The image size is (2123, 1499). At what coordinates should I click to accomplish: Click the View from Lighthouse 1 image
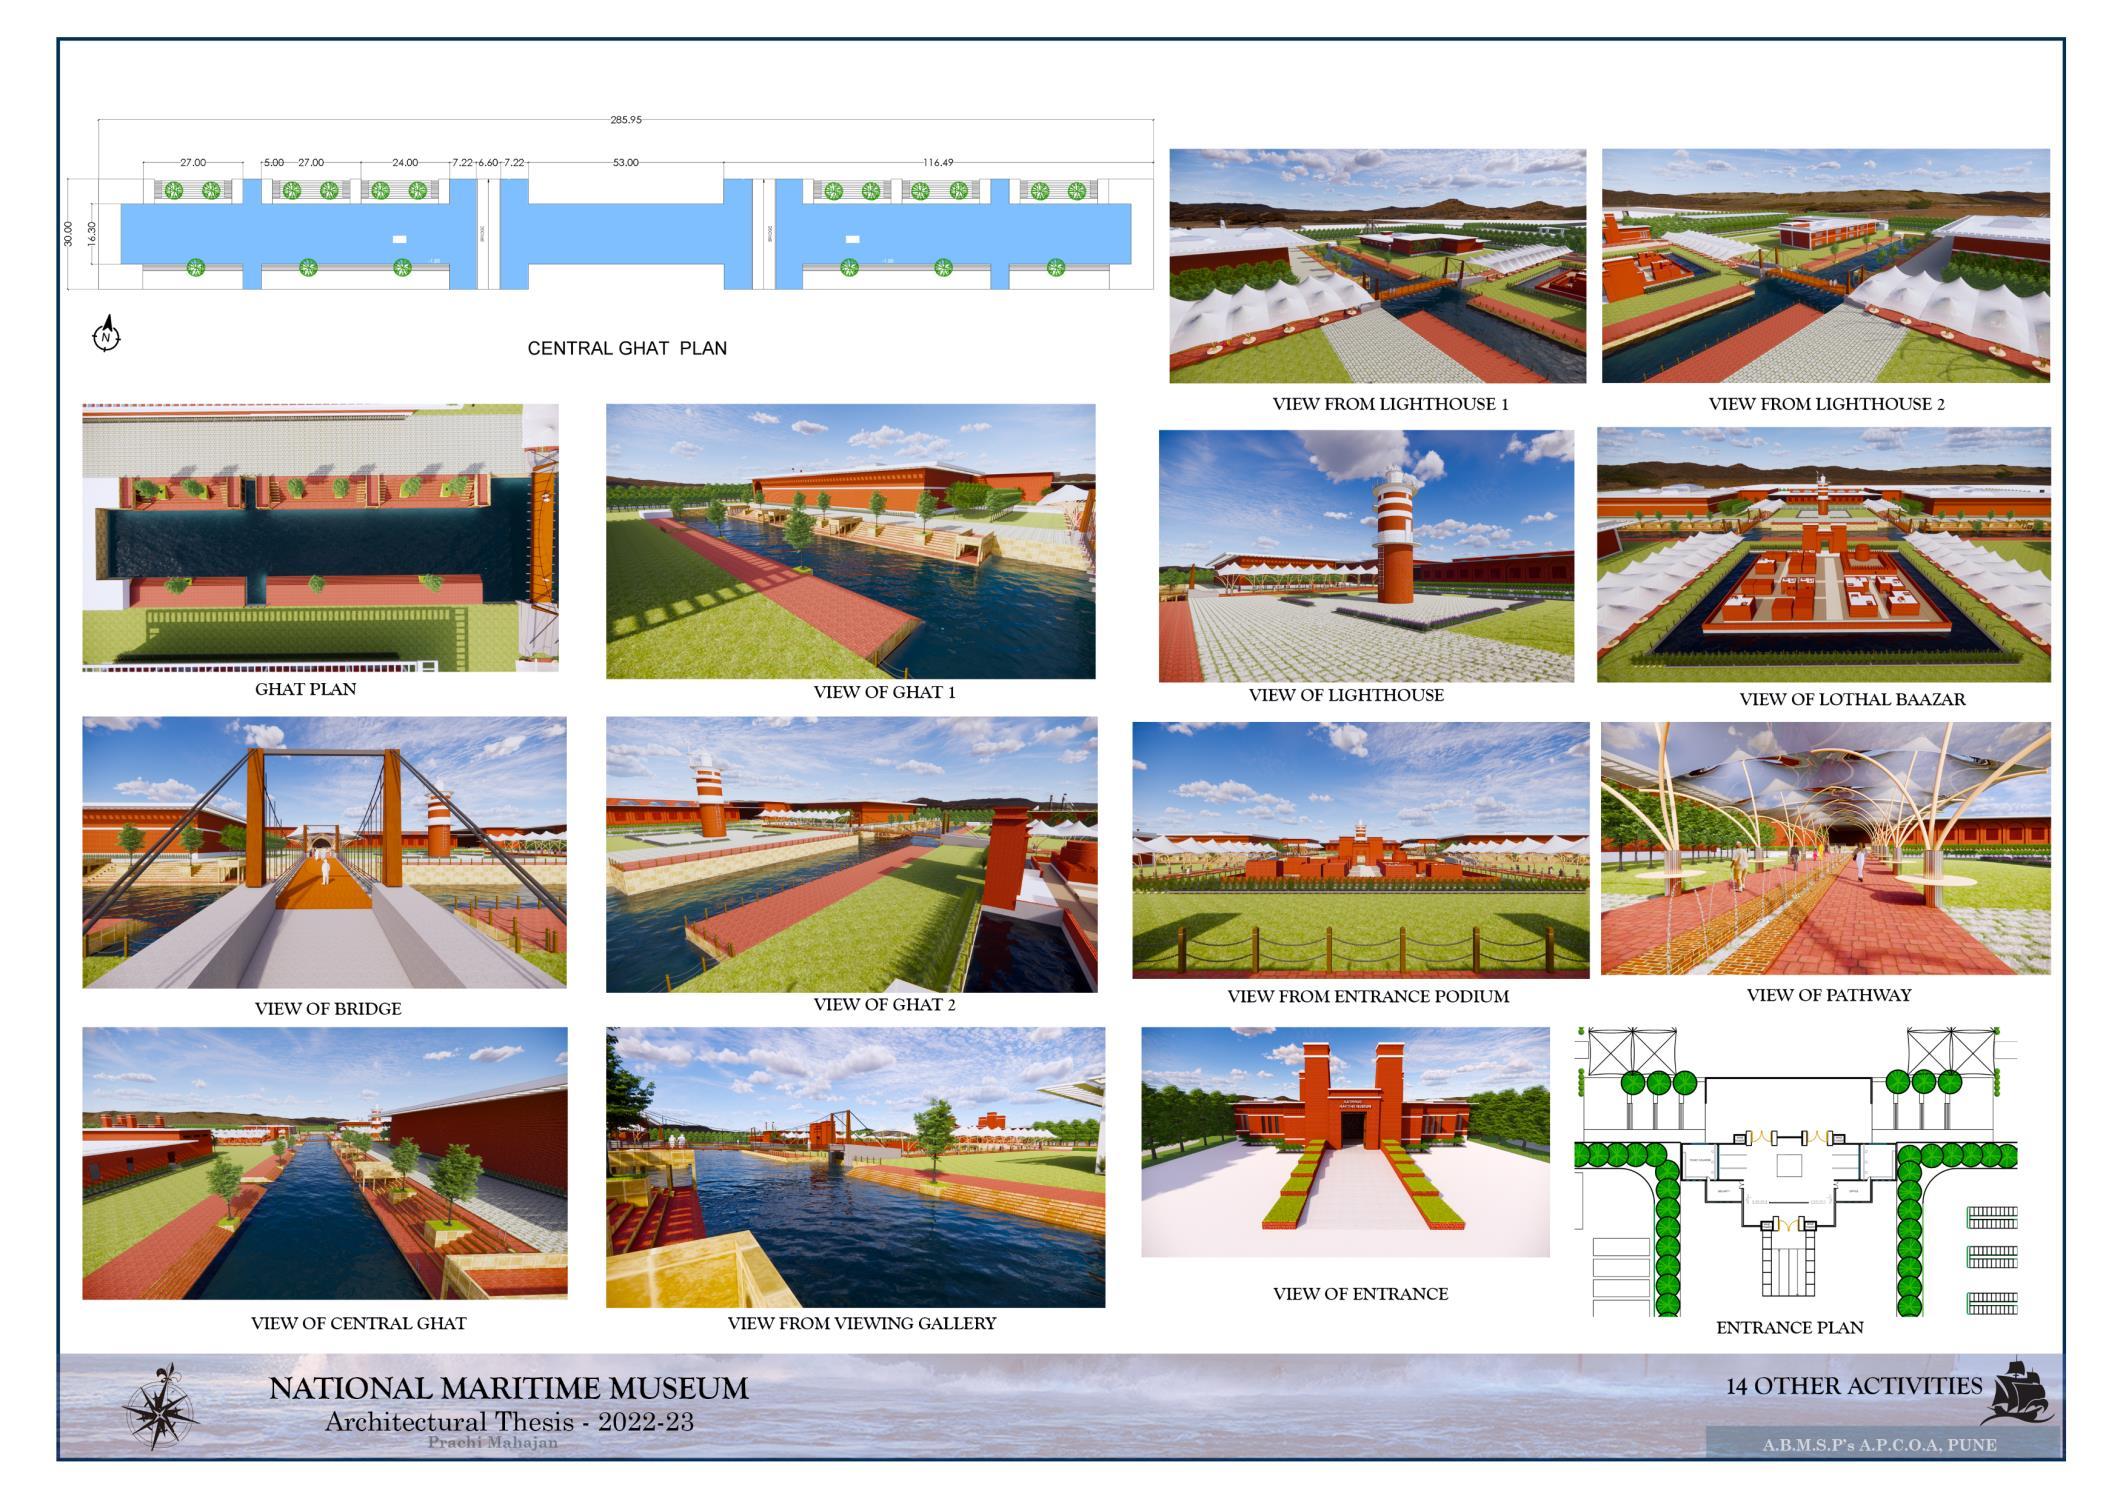1377,266
